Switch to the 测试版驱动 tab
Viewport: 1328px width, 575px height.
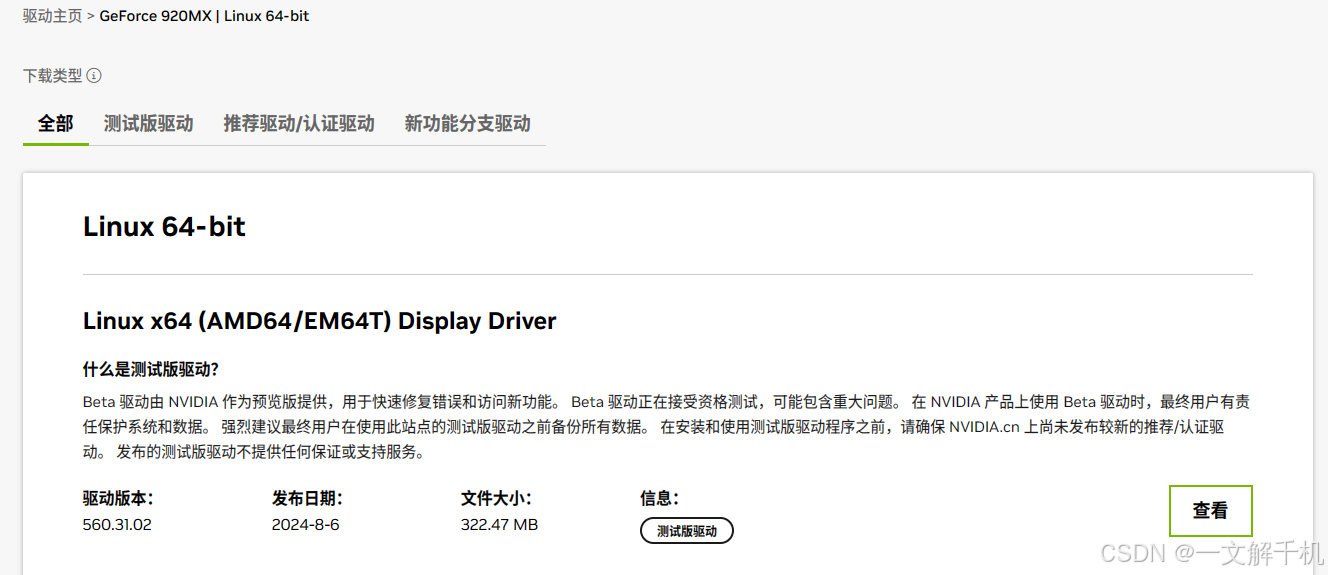click(x=148, y=124)
